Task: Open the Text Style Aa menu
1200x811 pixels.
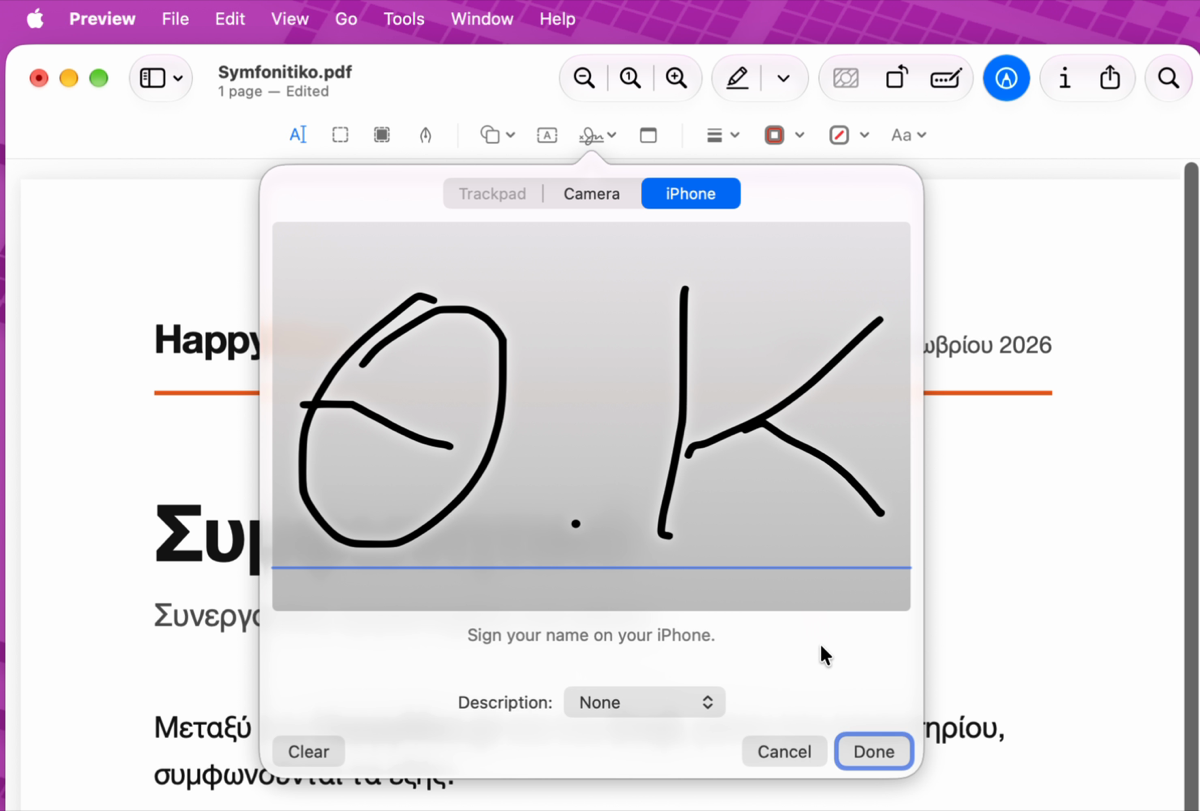Action: click(x=908, y=135)
